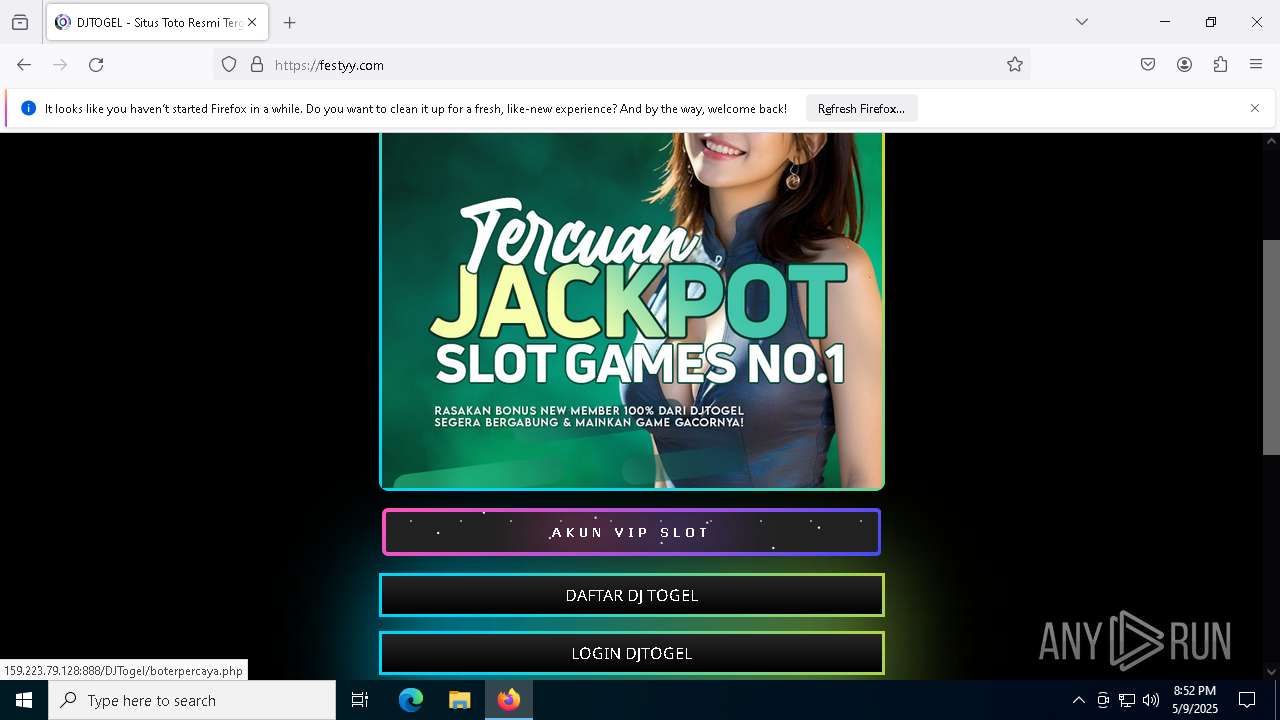Open Firefox account icon

pyautogui.click(x=1184, y=65)
